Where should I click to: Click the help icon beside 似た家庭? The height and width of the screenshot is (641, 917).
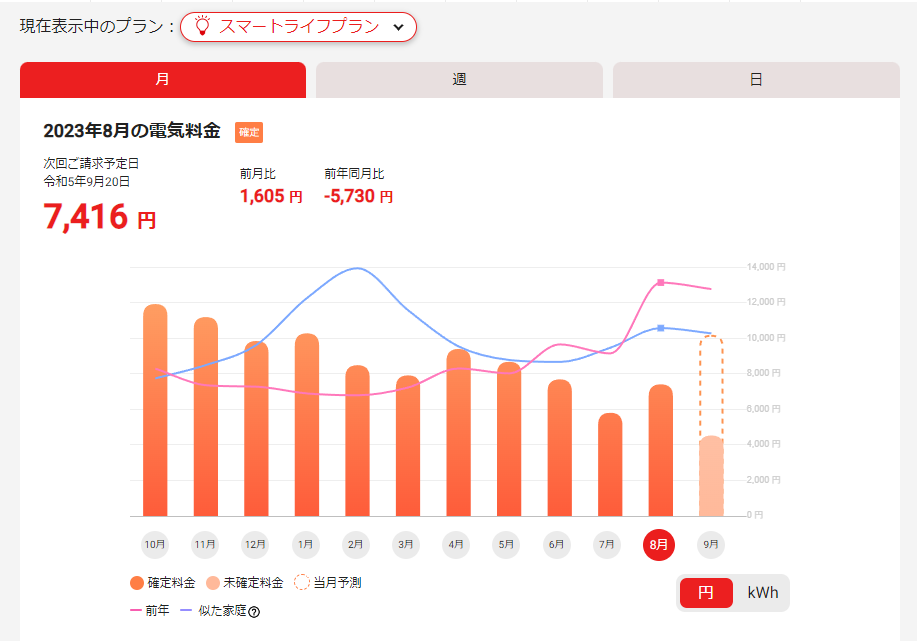tap(254, 611)
